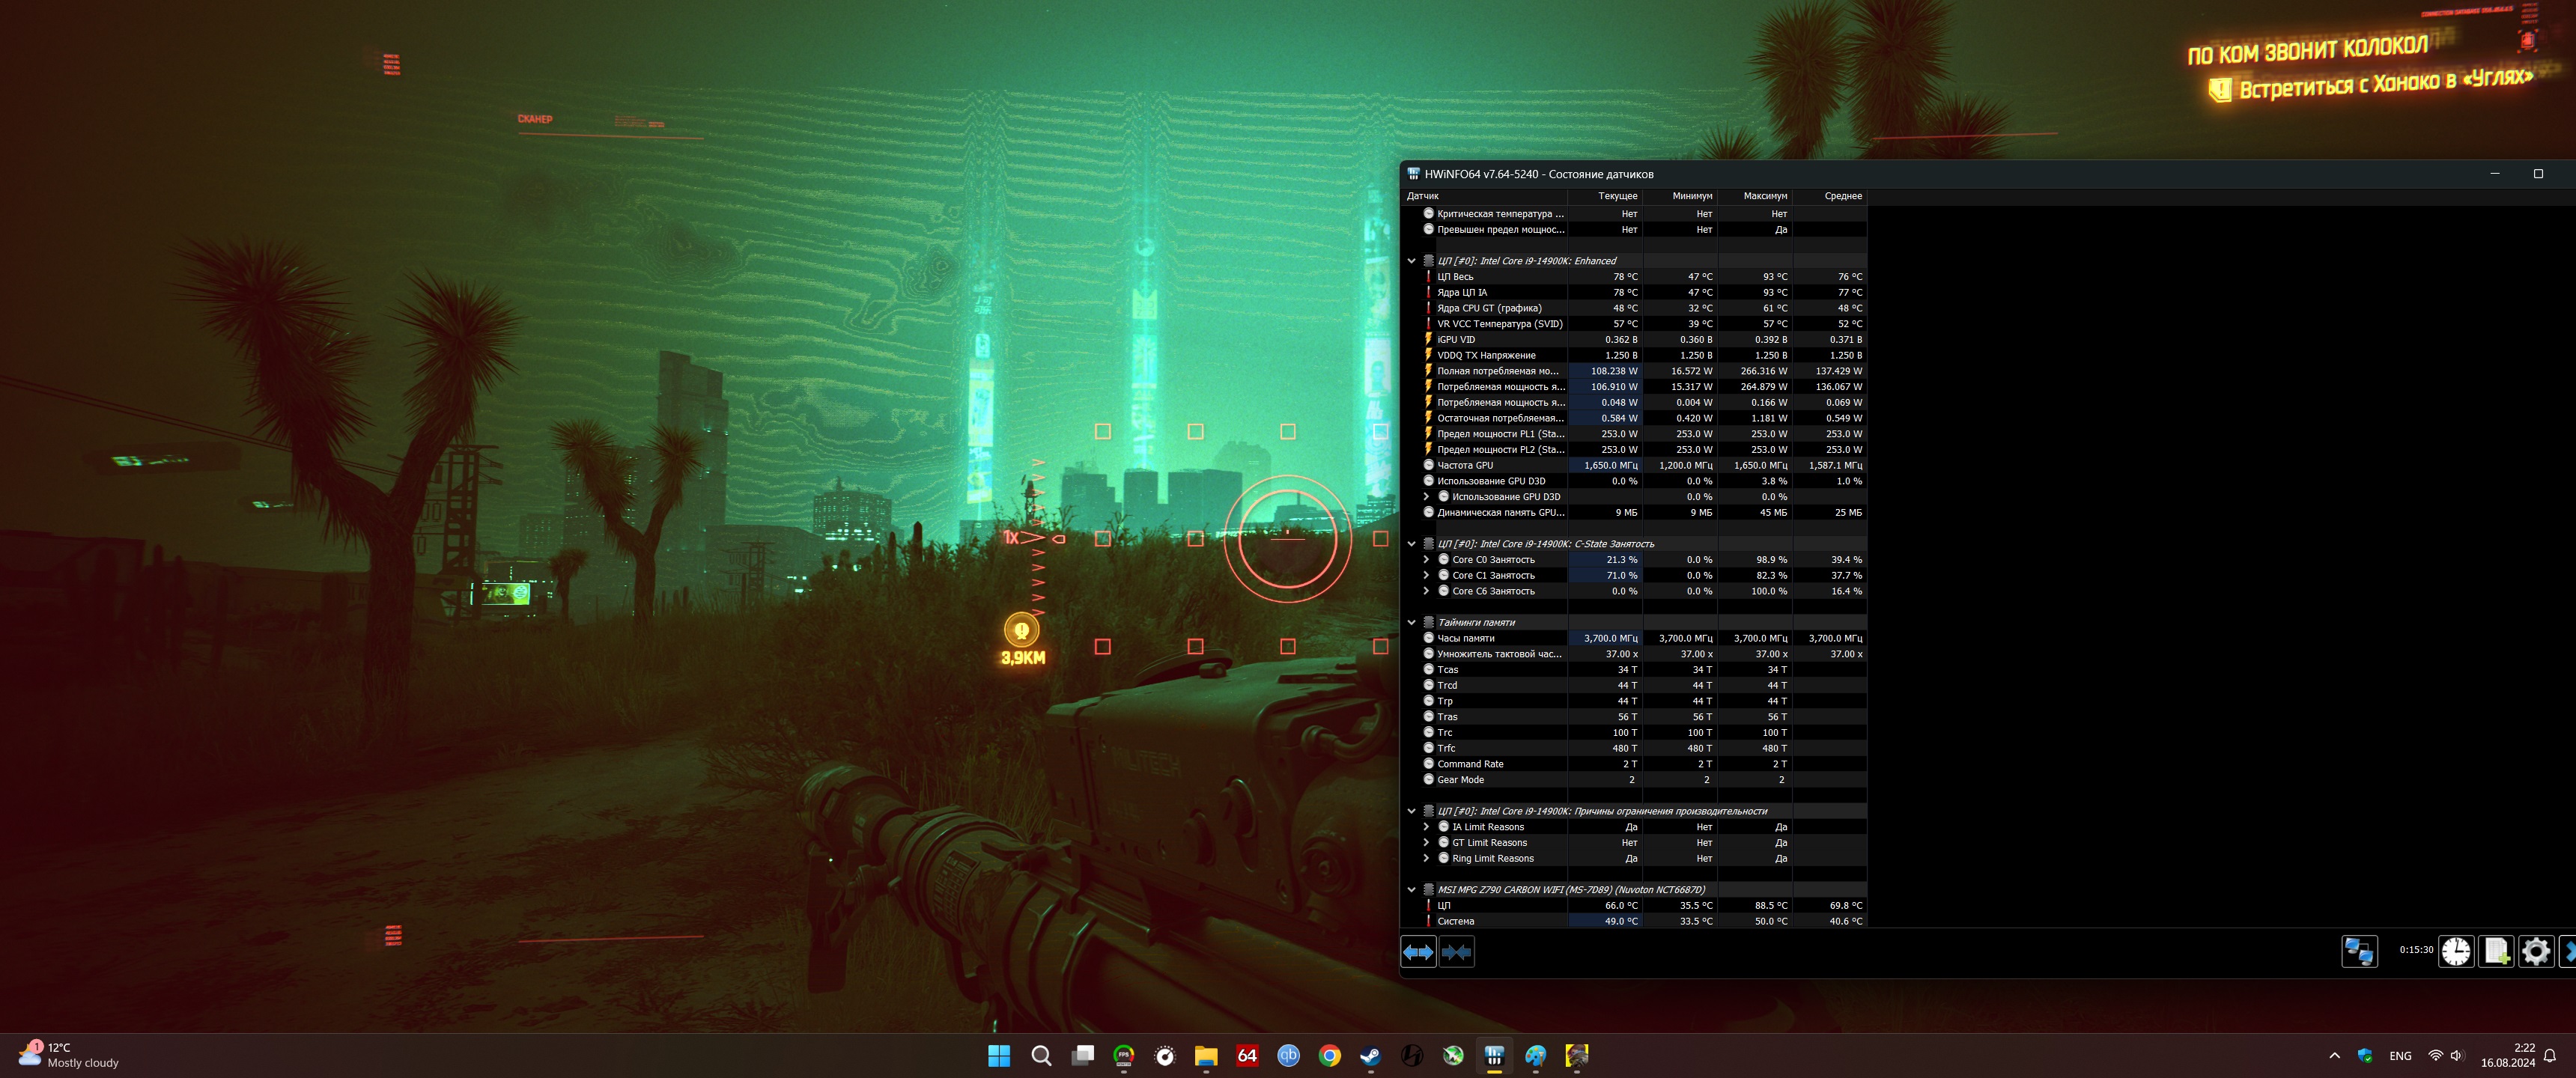The width and height of the screenshot is (2576, 1078).
Task: Expand the Ring Limit Reasons row
Action: [1426, 859]
